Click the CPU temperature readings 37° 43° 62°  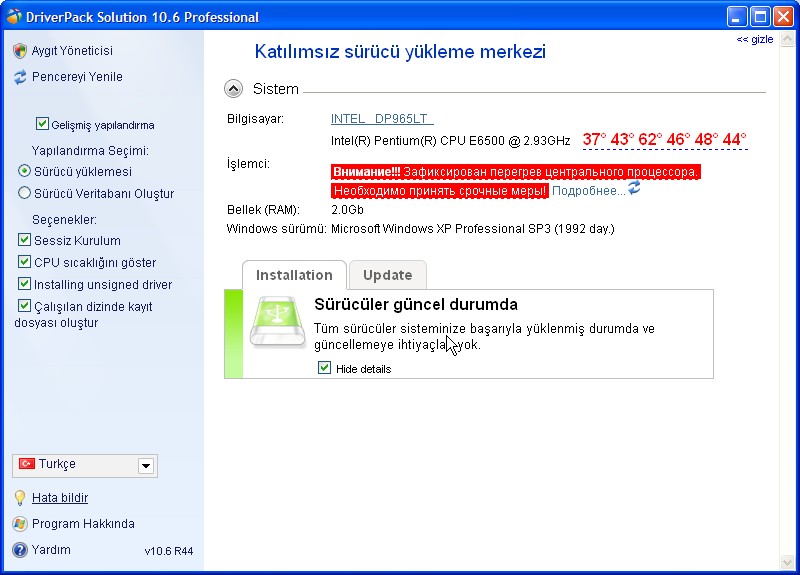(665, 139)
